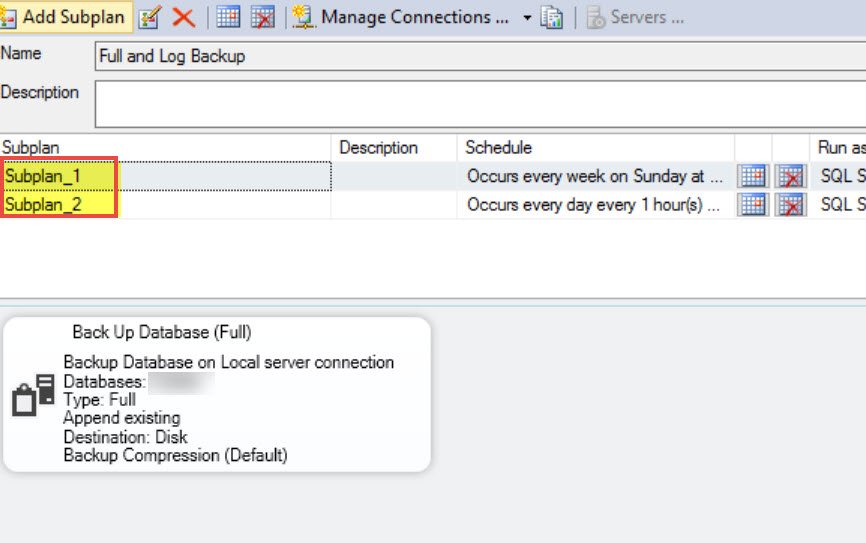The height and width of the screenshot is (543, 866).
Task: Delete selected subplan with red X
Action: click(x=183, y=17)
